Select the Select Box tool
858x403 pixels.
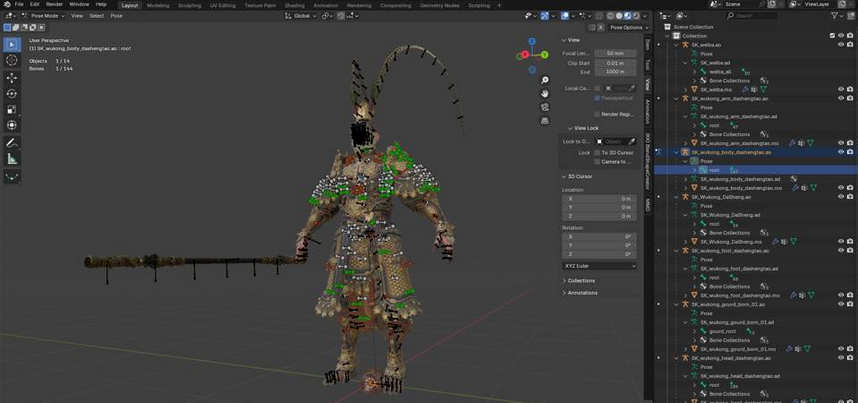coord(12,45)
